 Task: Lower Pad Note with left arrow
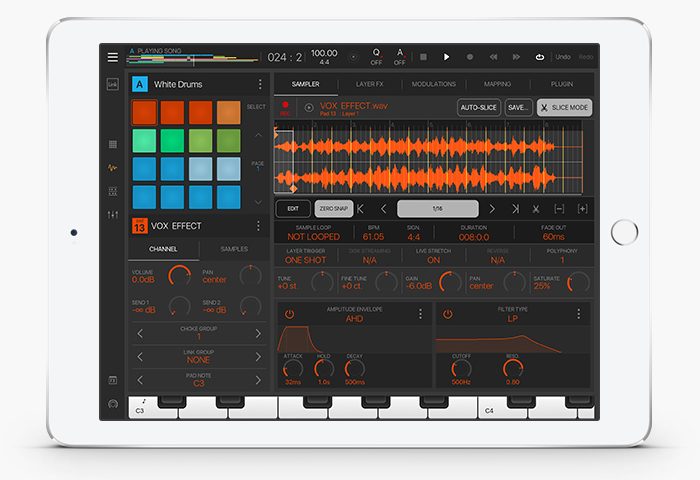tap(140, 380)
